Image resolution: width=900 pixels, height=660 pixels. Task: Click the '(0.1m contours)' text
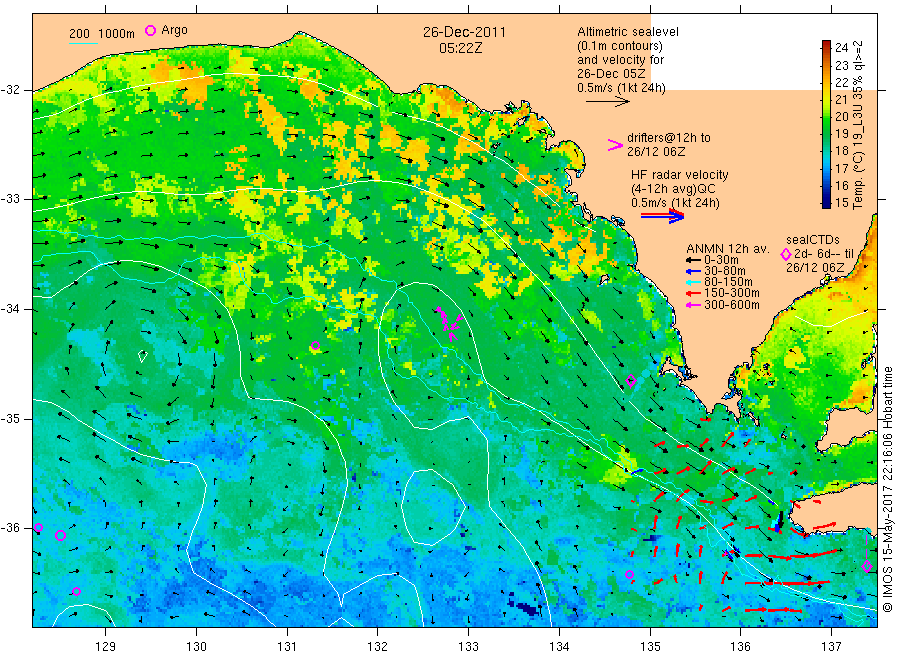[620, 46]
